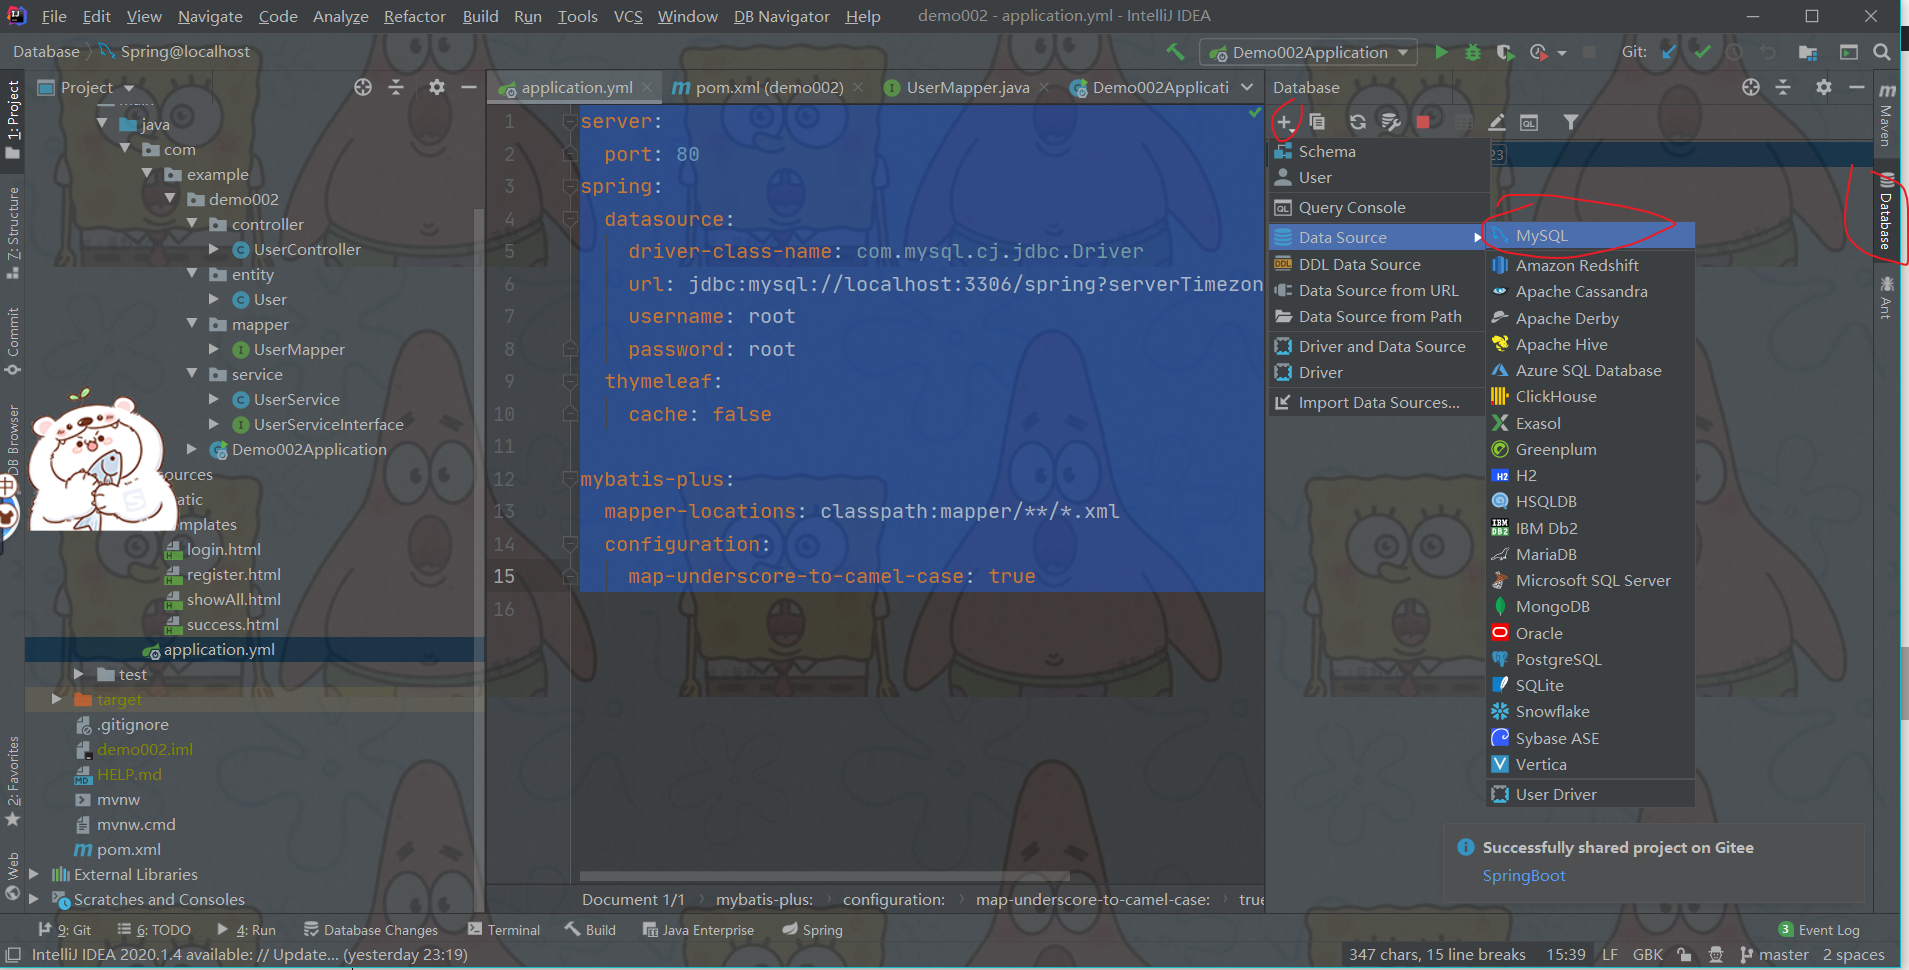
Task: Open the SpringBoot link in the notification
Action: 1524,875
